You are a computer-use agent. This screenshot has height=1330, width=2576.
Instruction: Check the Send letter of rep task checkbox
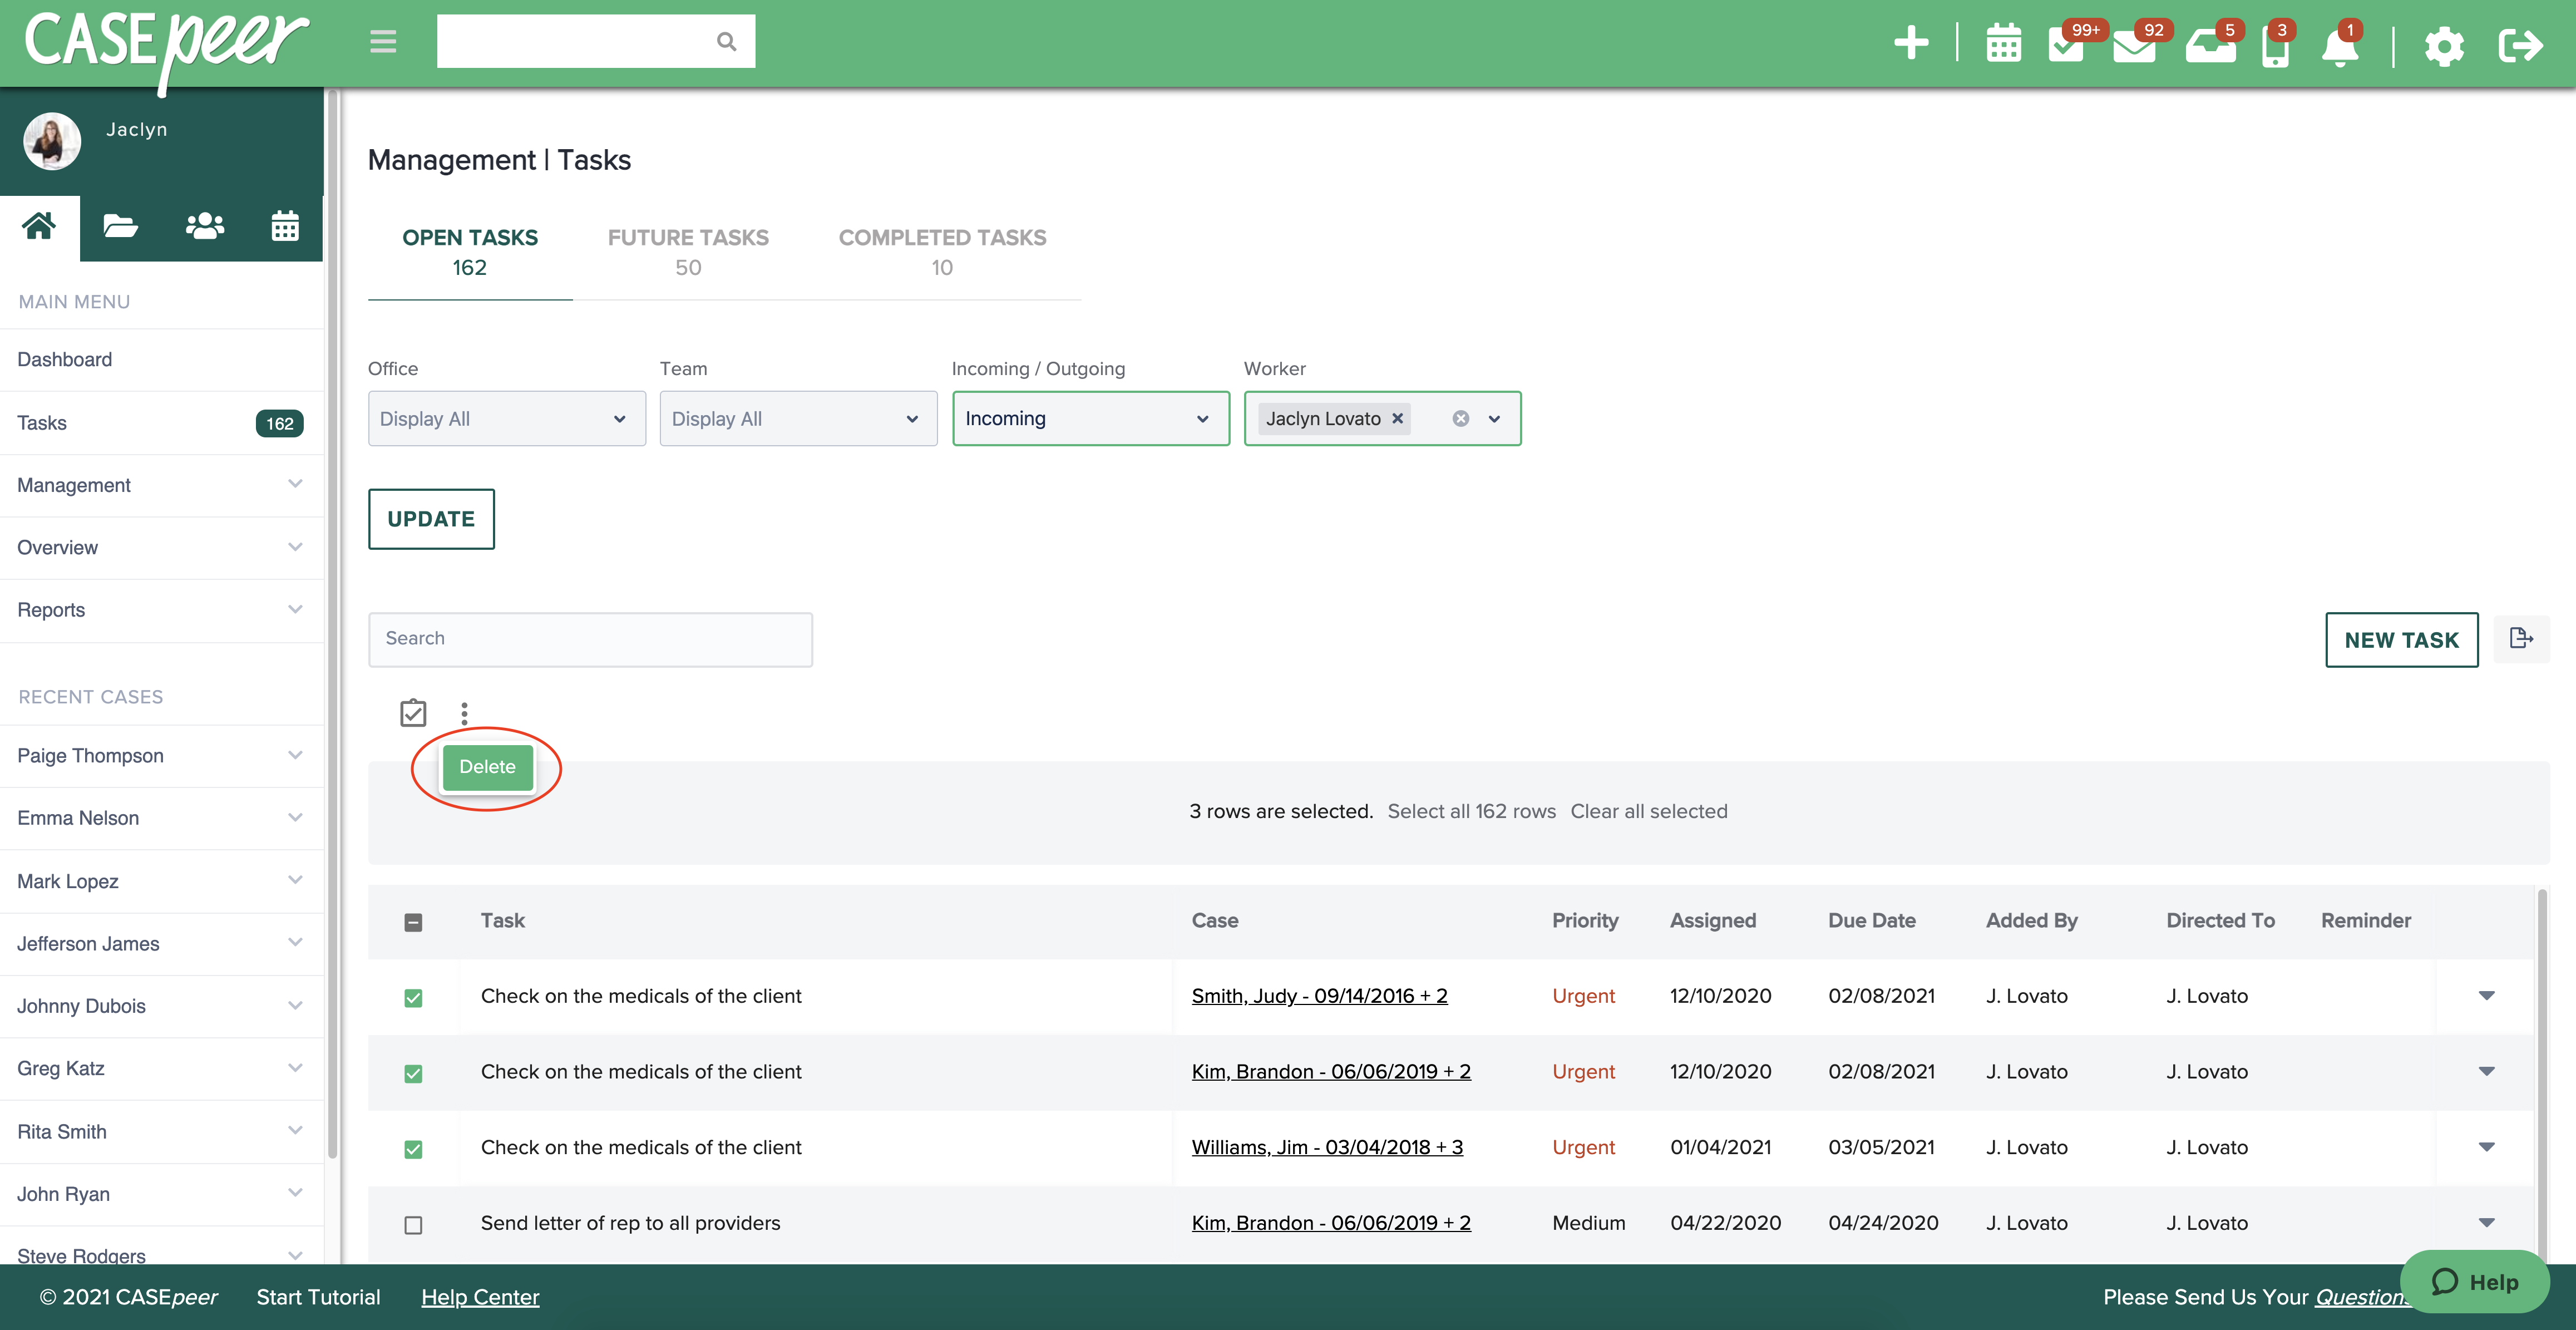tap(413, 1224)
